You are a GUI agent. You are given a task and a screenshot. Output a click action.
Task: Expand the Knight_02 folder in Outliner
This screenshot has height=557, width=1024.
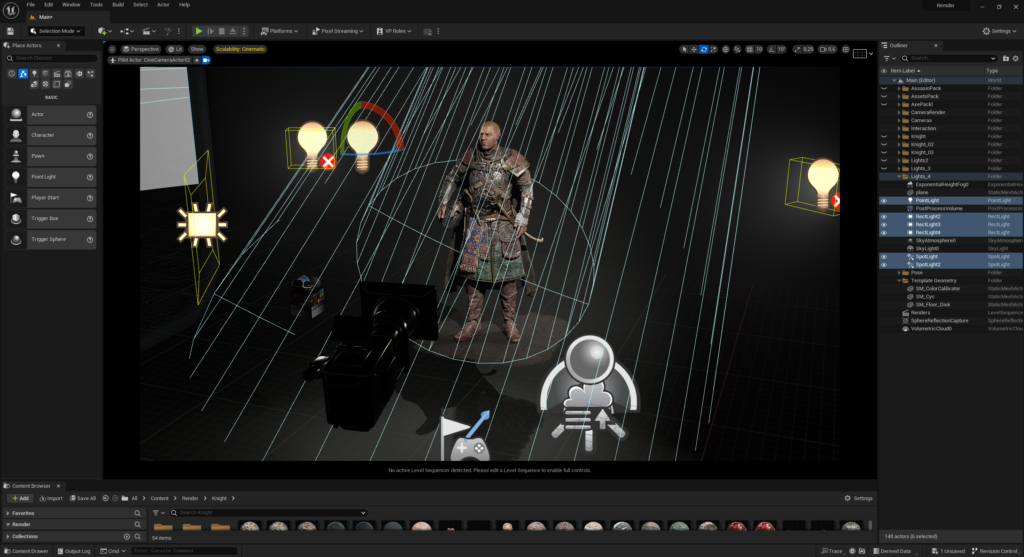click(899, 144)
